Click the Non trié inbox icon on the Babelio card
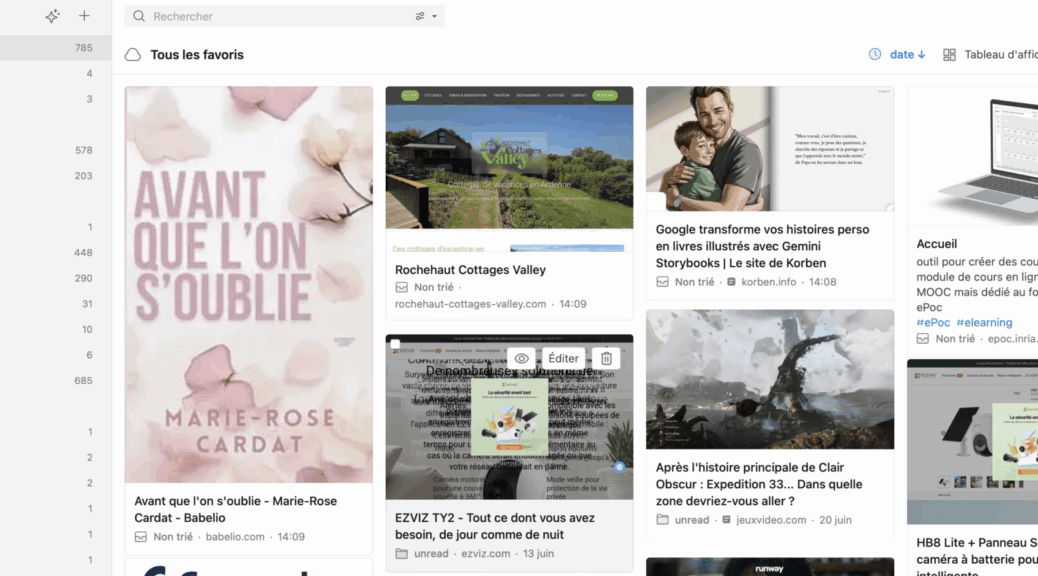Screen dimensions: 1038x576 (x=141, y=537)
